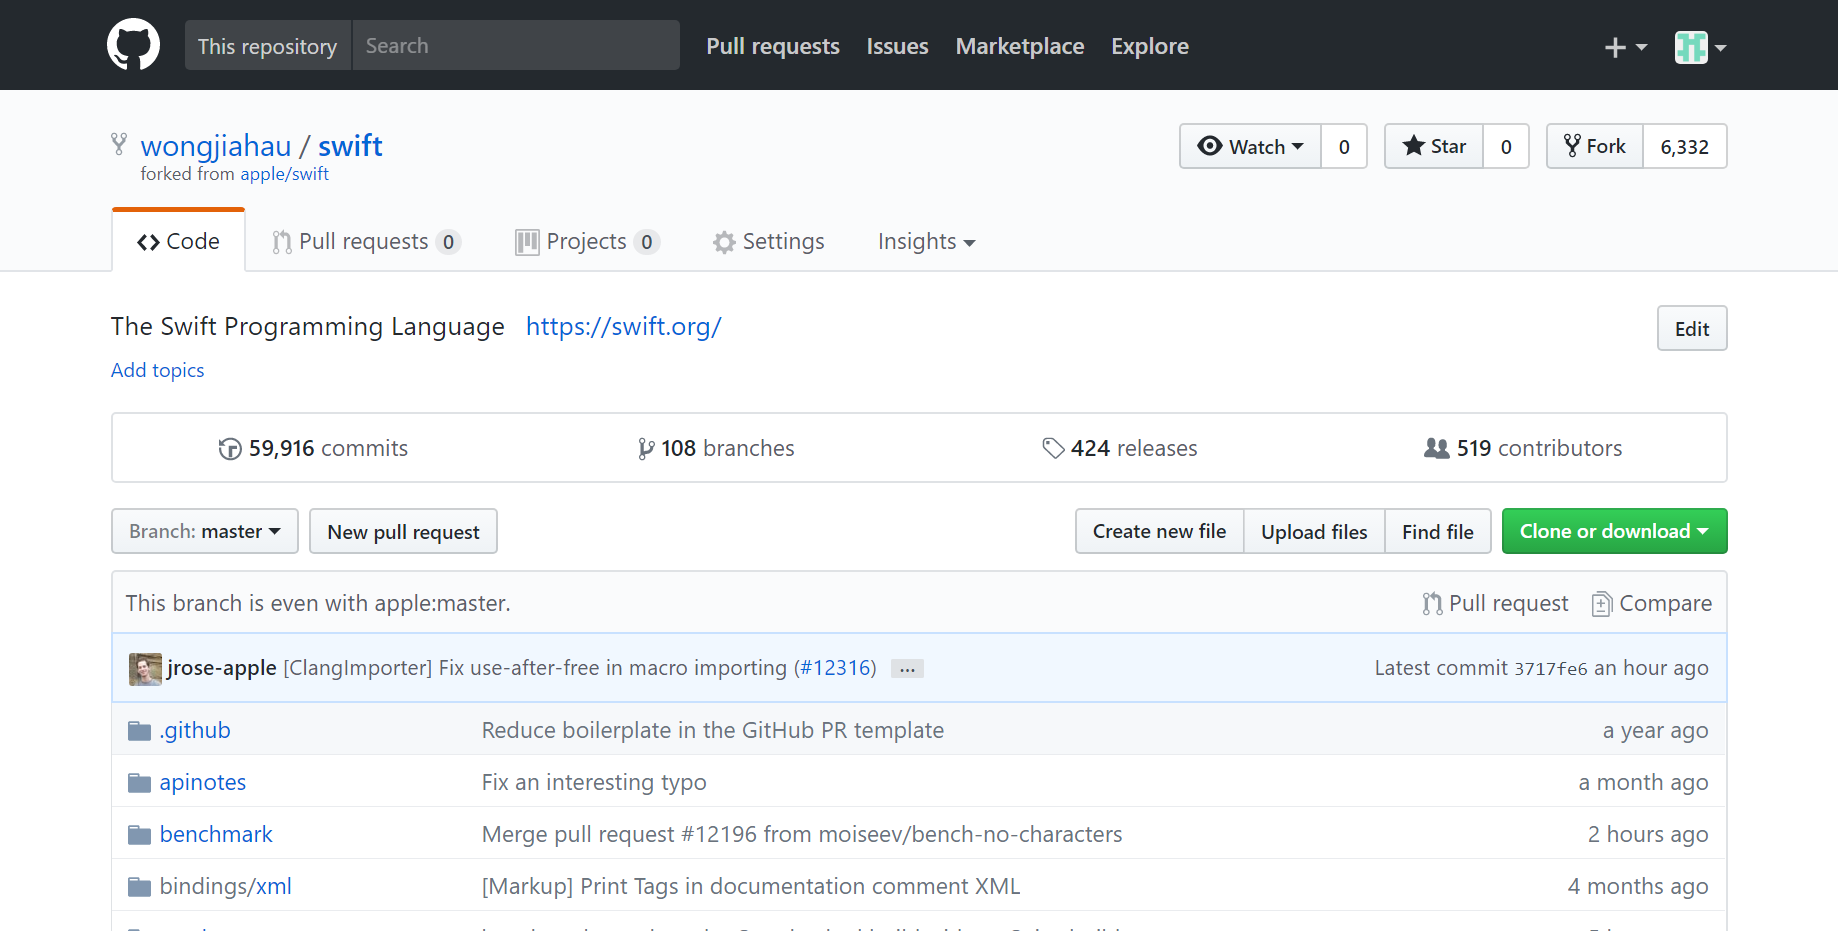The width and height of the screenshot is (1838, 931).
Task: Click the Pull request icon in branch bar
Action: [x=1432, y=603]
